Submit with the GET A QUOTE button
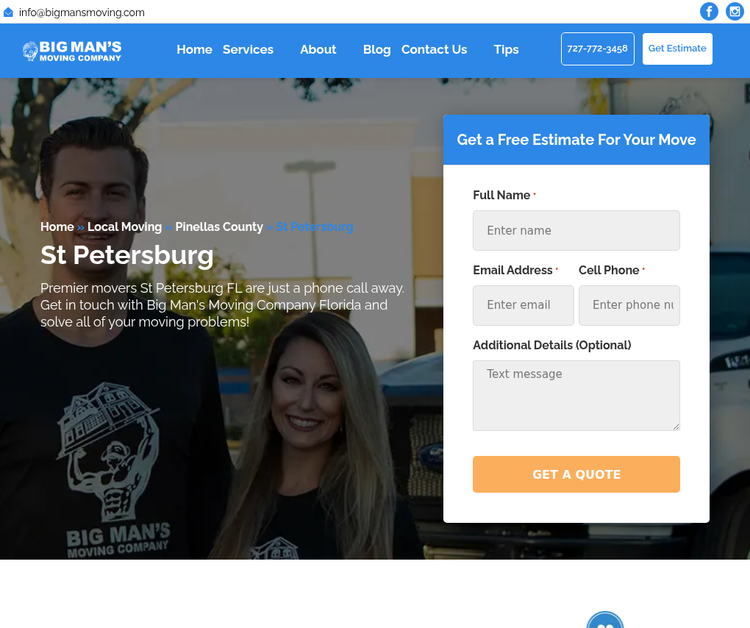This screenshot has width=750, height=628. (576, 474)
